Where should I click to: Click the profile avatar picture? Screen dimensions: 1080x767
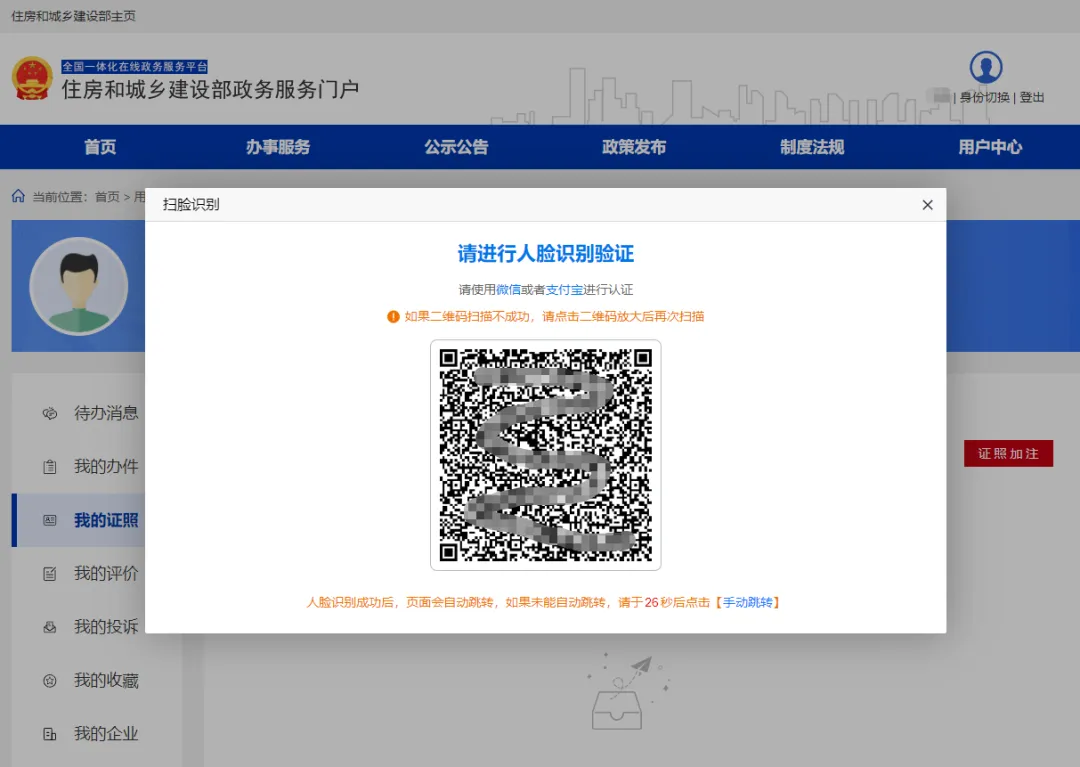point(79,286)
